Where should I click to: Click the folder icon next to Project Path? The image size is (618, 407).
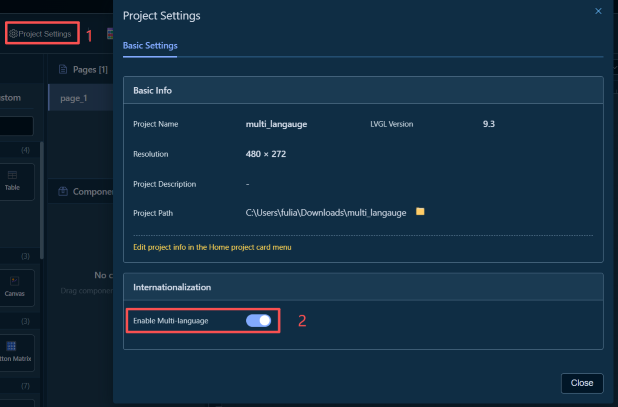pos(421,212)
